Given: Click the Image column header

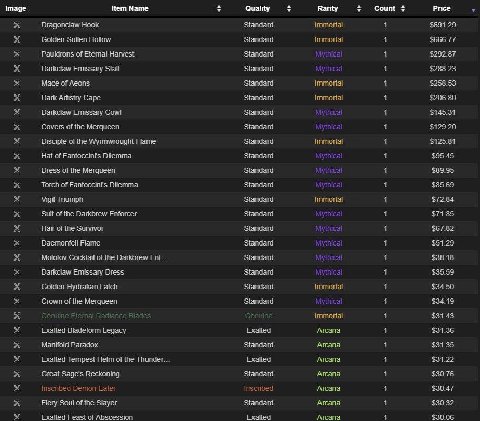Looking at the screenshot, I should pyautogui.click(x=16, y=9).
